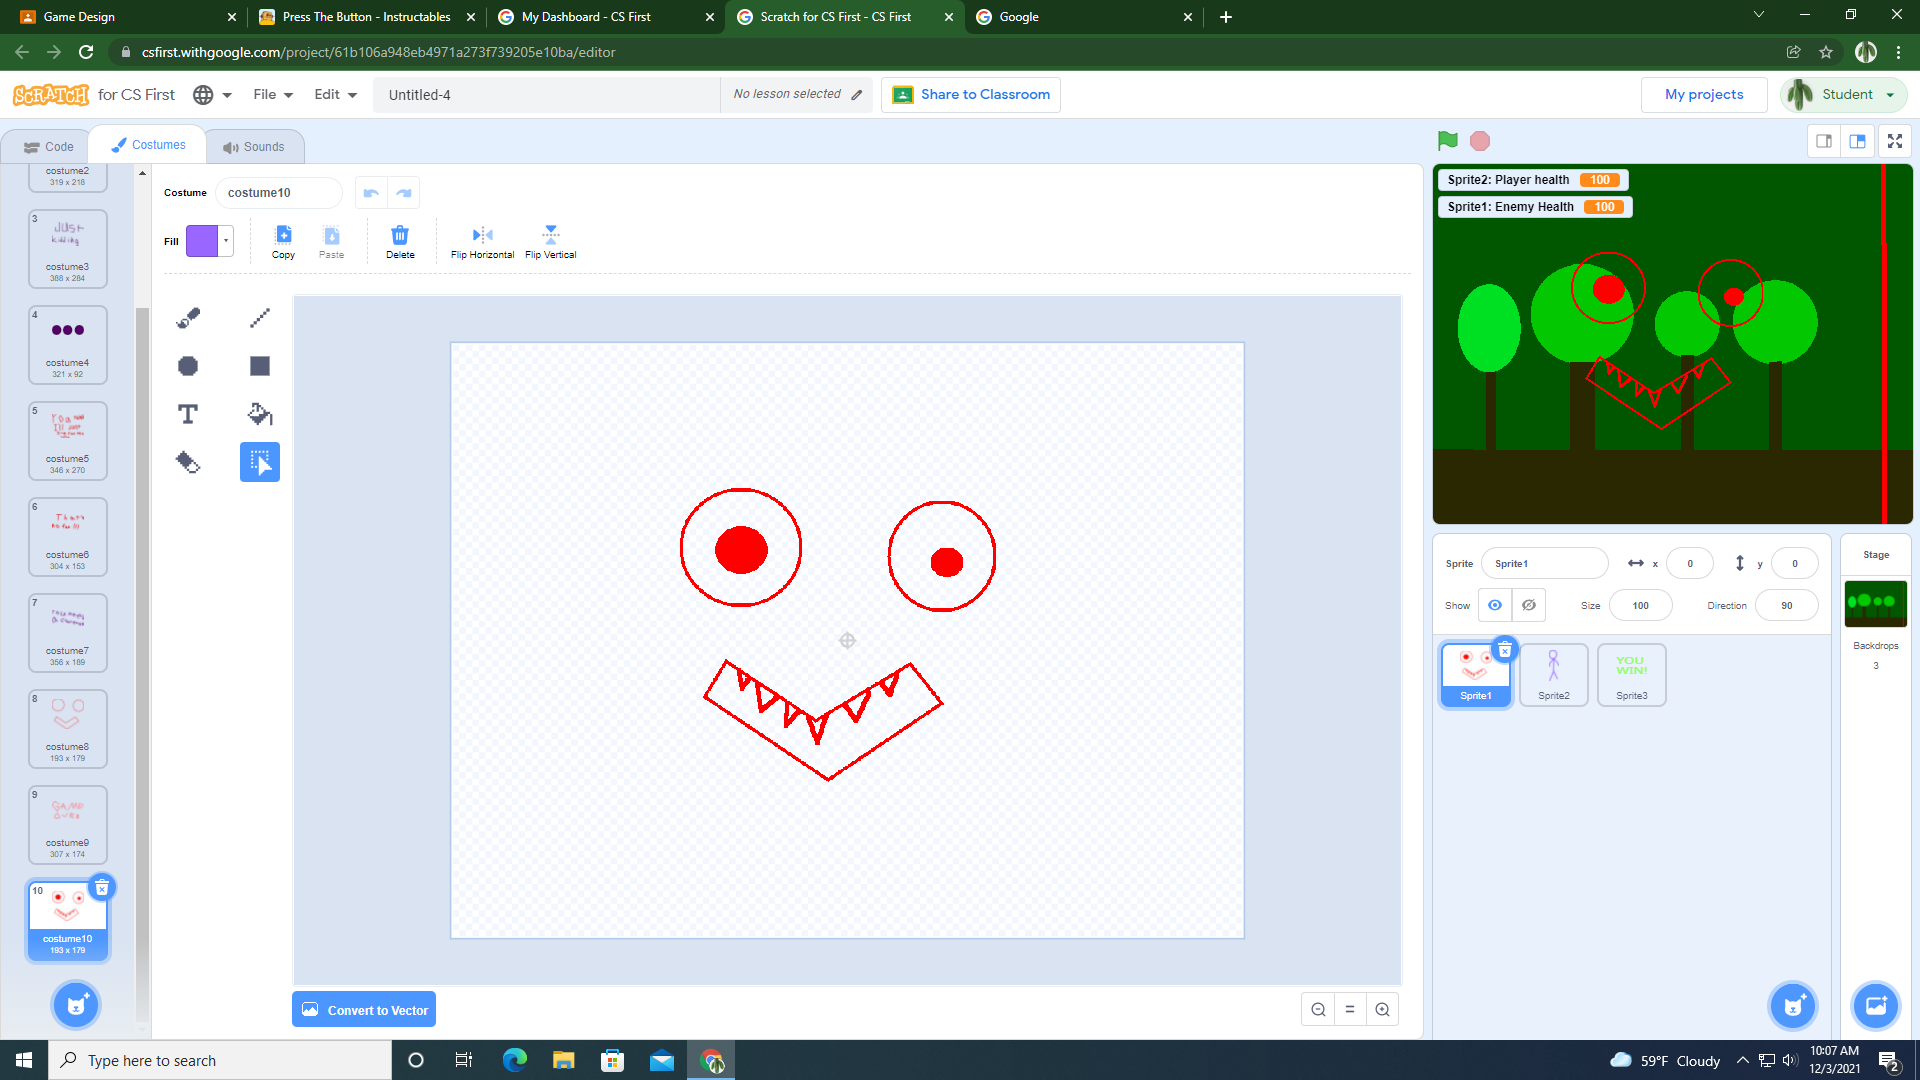This screenshot has width=1920, height=1080.
Task: Select the Line tool
Action: tap(259, 317)
